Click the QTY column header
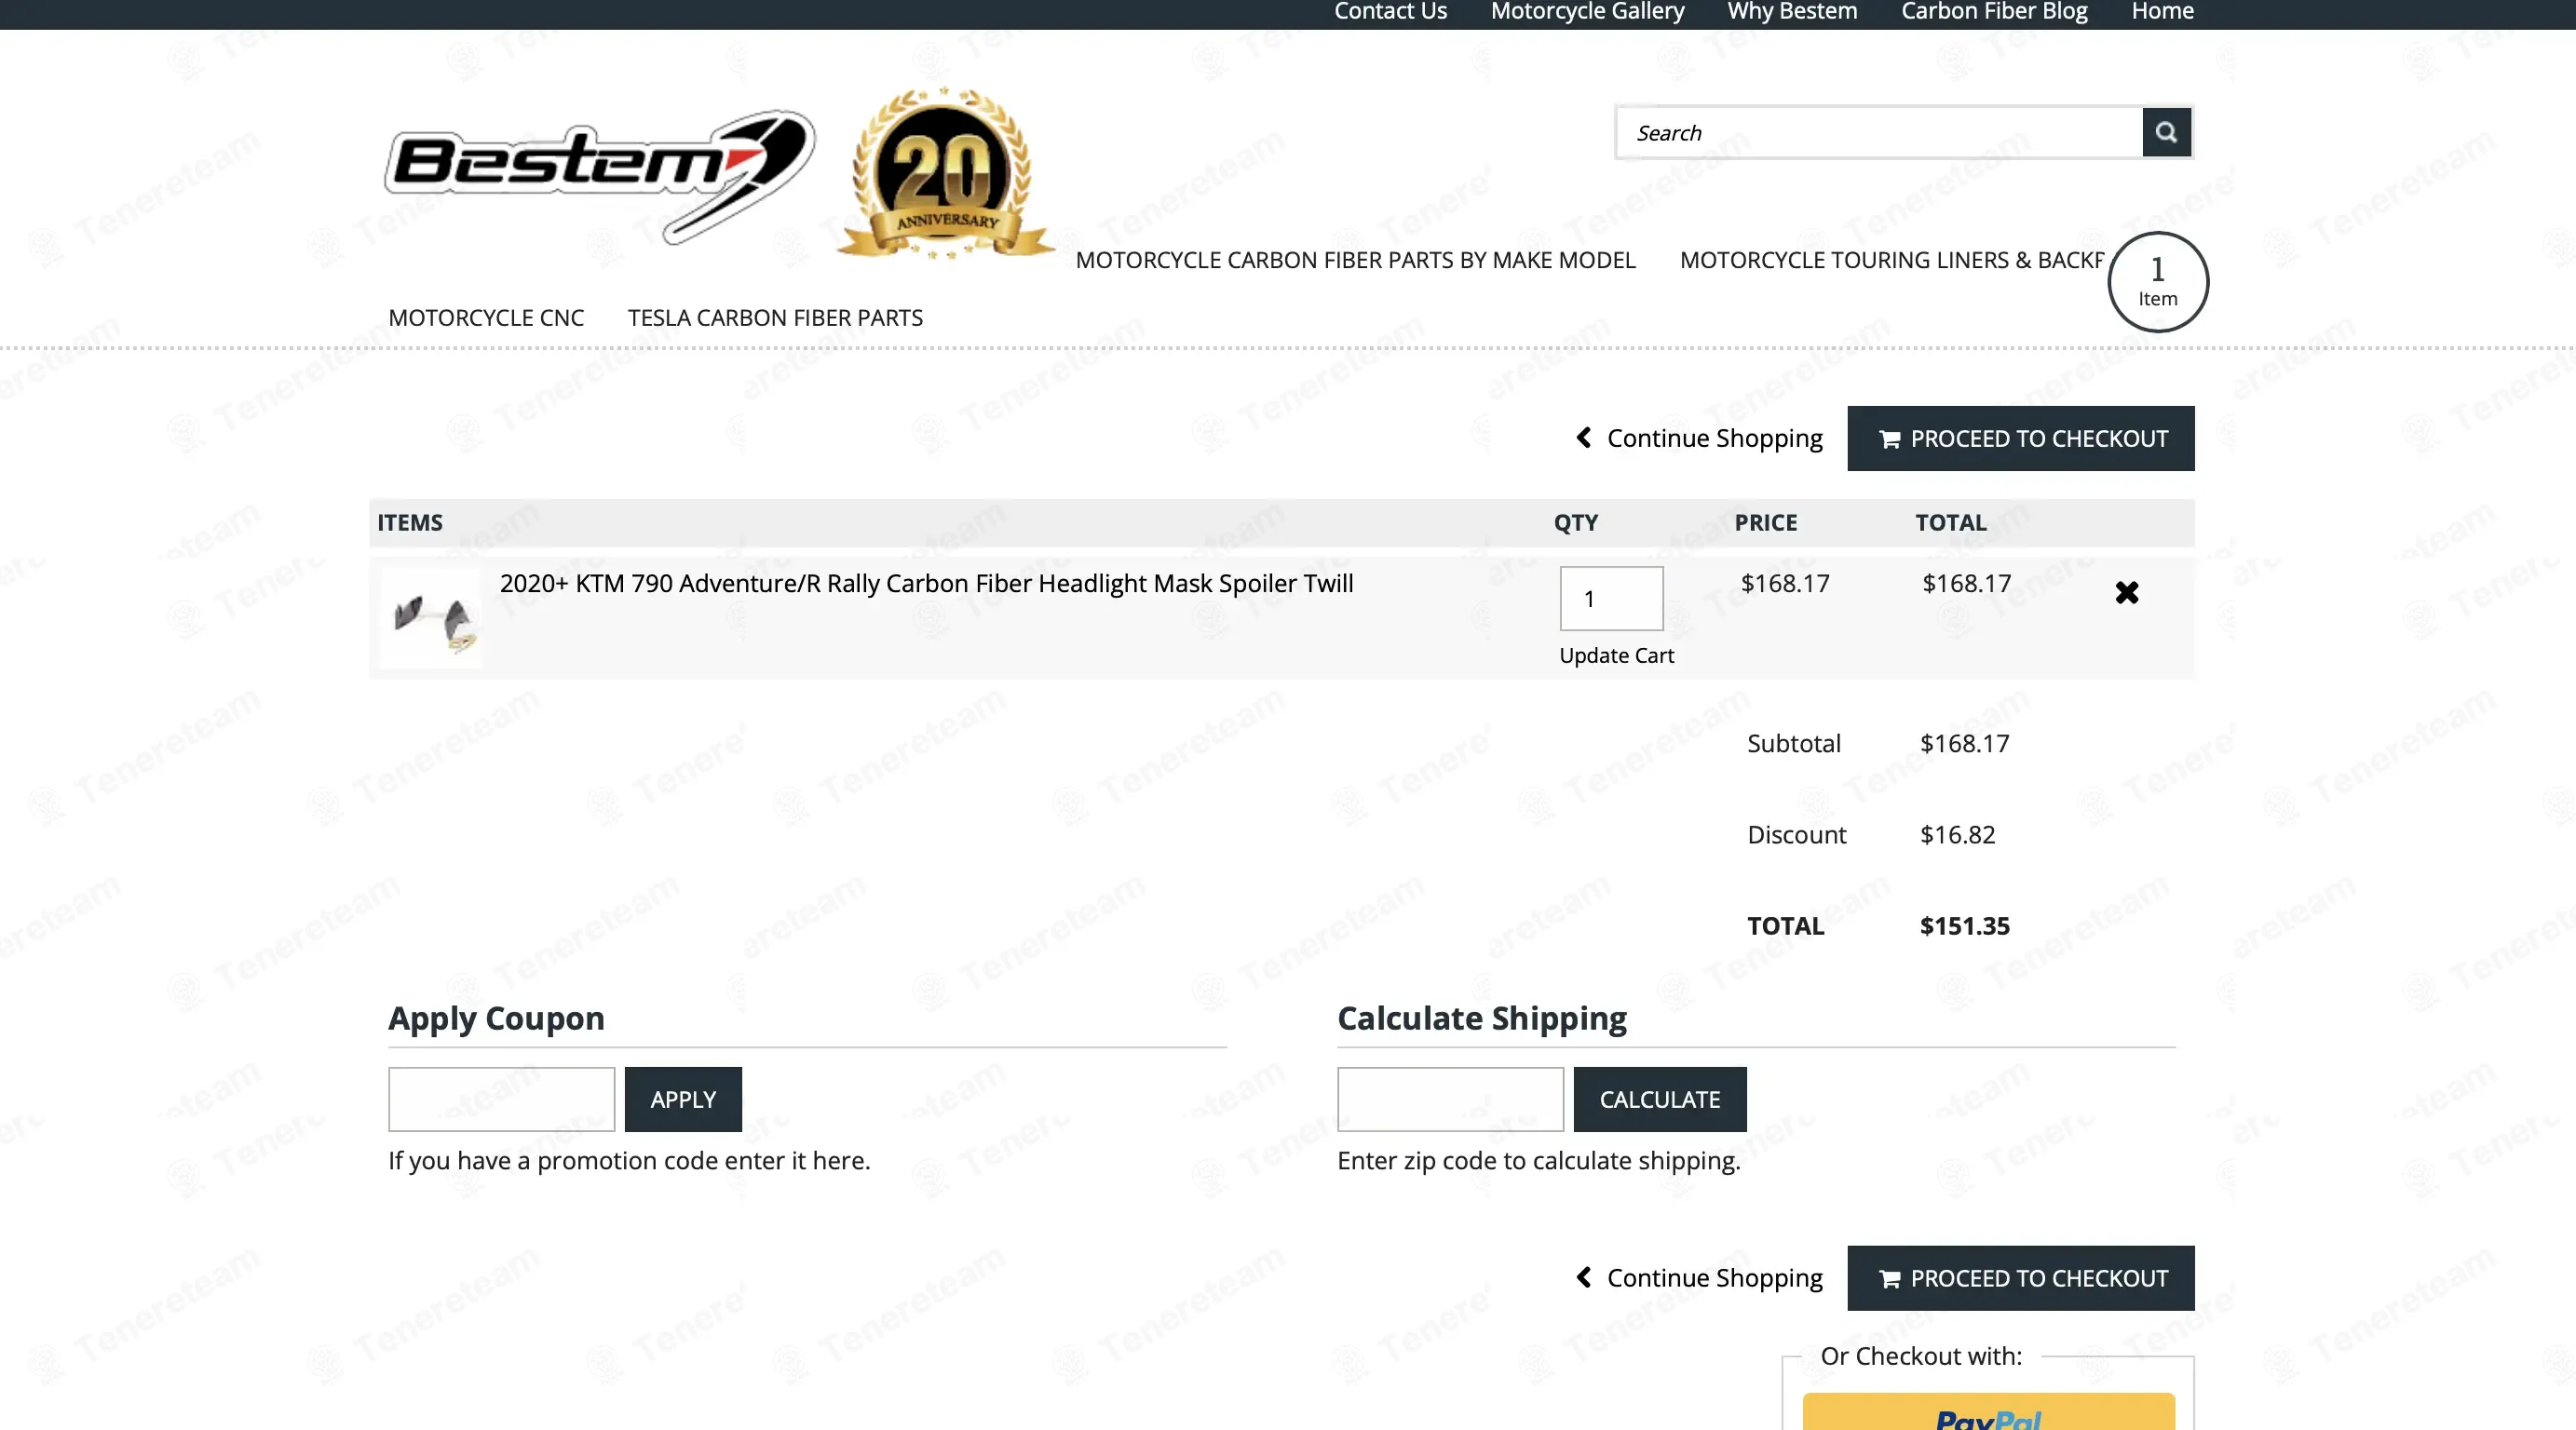Screen dimensions: 2576x1430 point(1575,523)
